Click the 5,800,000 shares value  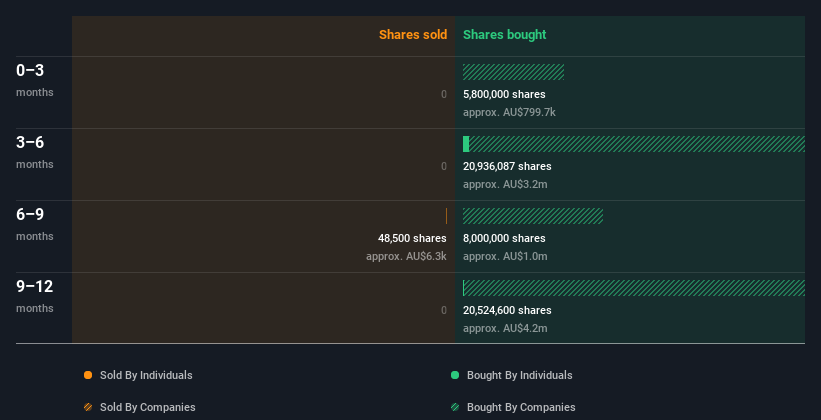click(504, 94)
